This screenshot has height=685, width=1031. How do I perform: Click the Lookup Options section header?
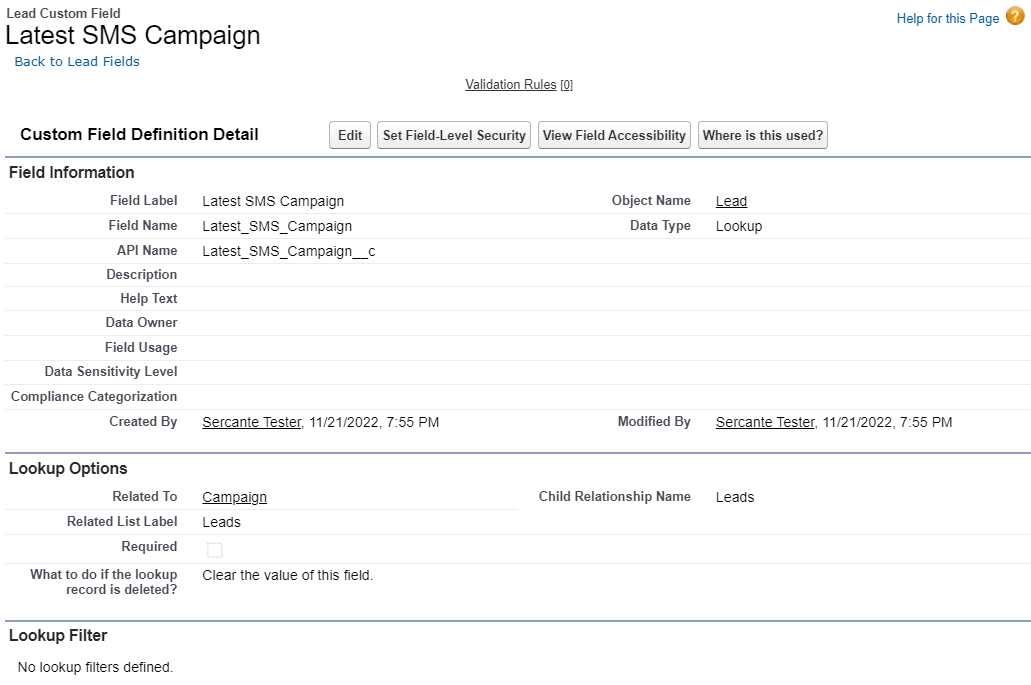[68, 468]
